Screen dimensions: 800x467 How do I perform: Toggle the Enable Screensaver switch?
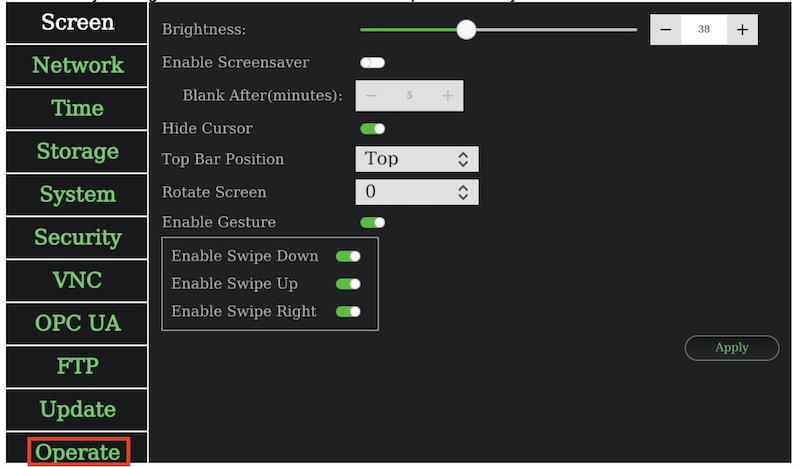click(372, 63)
